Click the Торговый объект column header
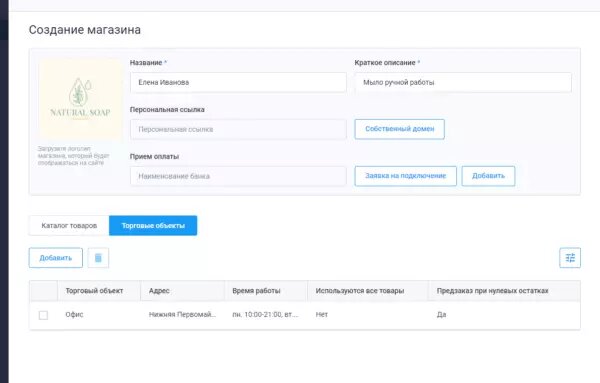 click(99, 291)
